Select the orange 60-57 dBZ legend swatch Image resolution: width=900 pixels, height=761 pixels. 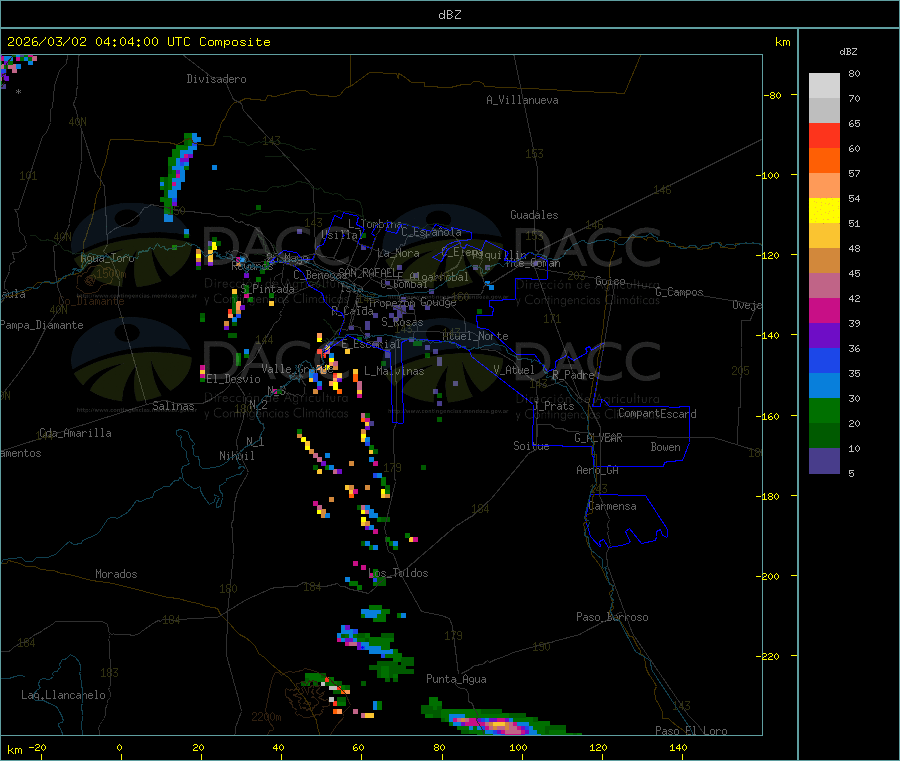(824, 161)
